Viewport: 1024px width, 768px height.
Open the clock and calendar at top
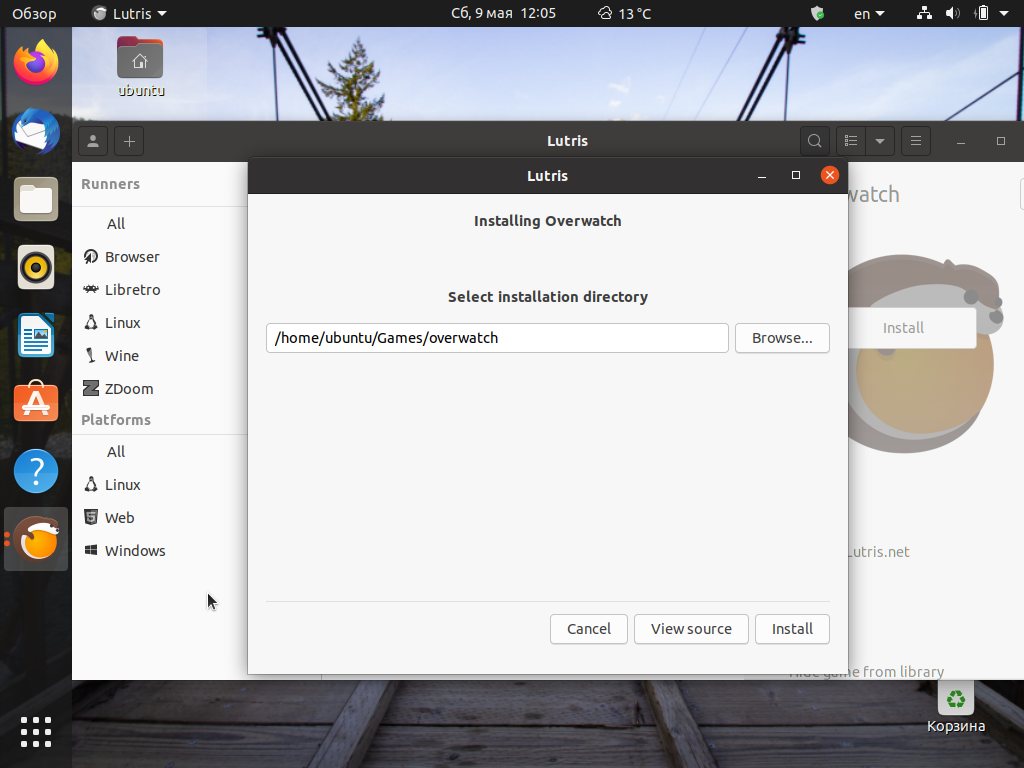pos(503,13)
